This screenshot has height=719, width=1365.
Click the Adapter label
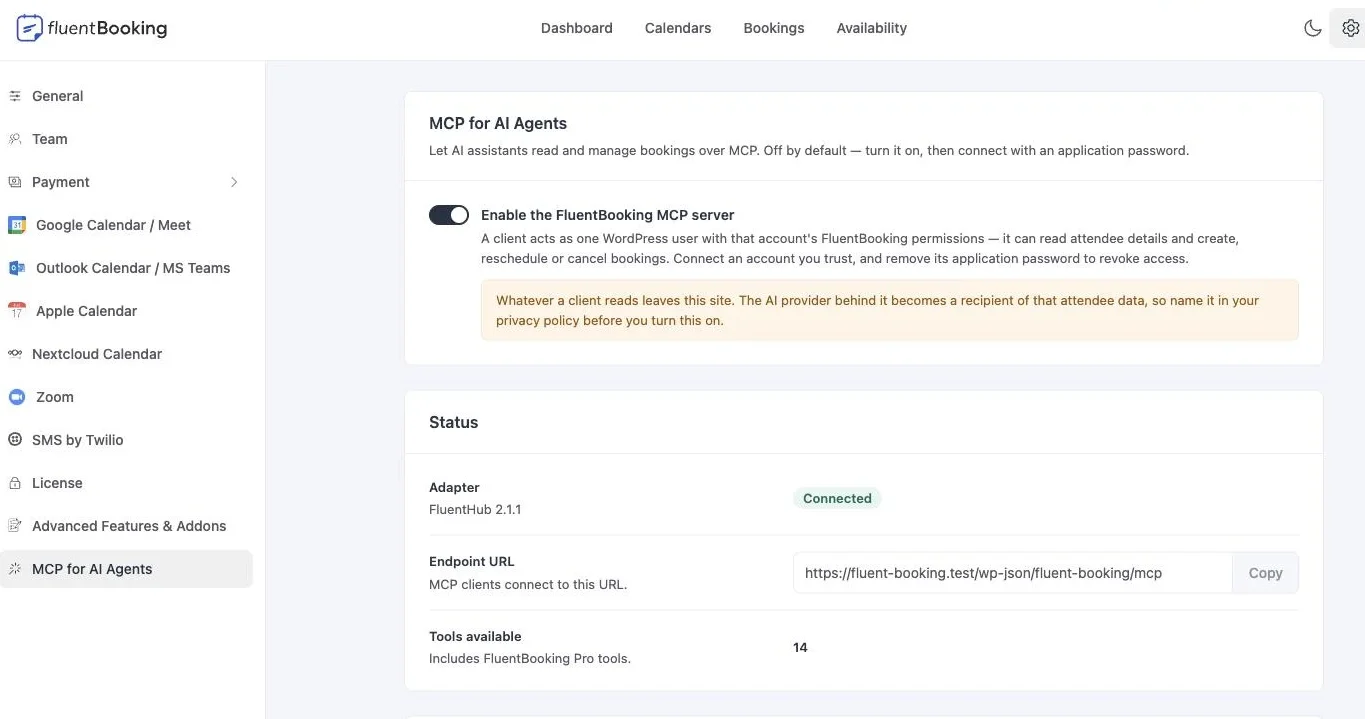pyautogui.click(x=454, y=487)
